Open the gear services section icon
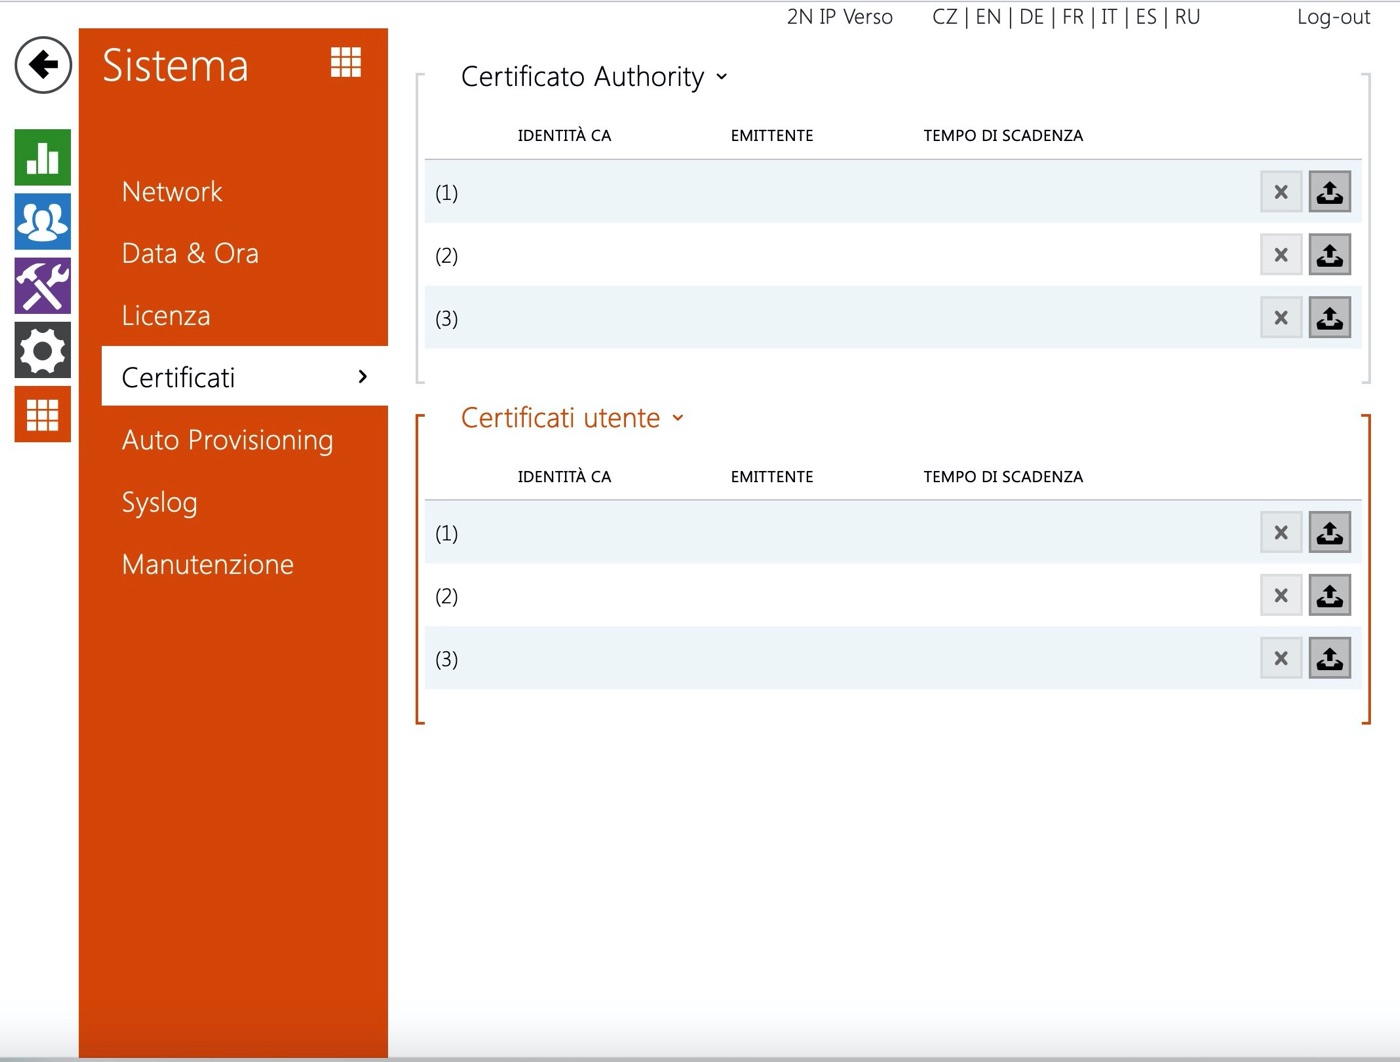Screen dimensions: 1400x1062 click(43, 350)
